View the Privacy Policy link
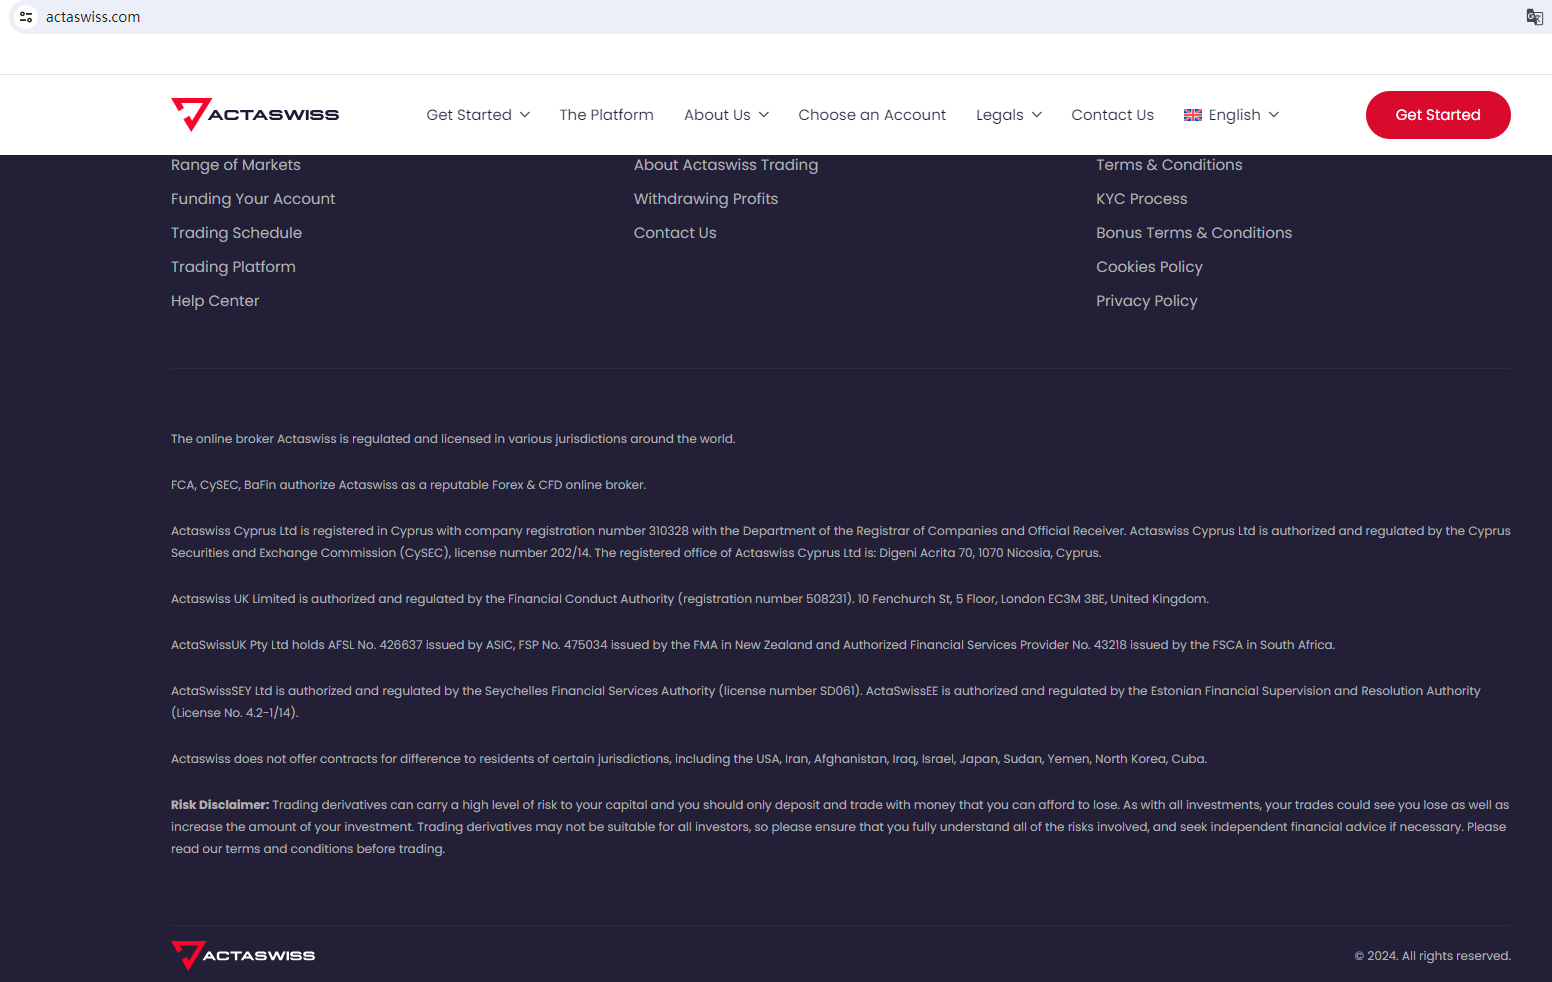 coord(1147,301)
